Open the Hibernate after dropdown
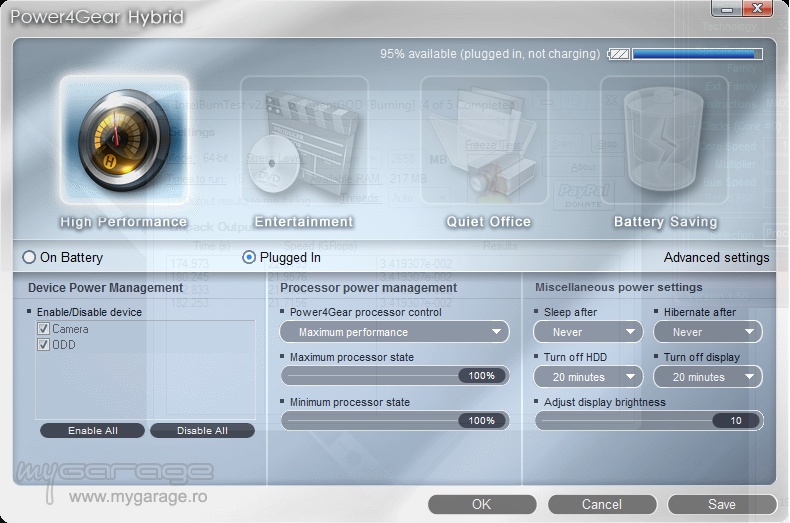The height and width of the screenshot is (523, 790). 708,332
